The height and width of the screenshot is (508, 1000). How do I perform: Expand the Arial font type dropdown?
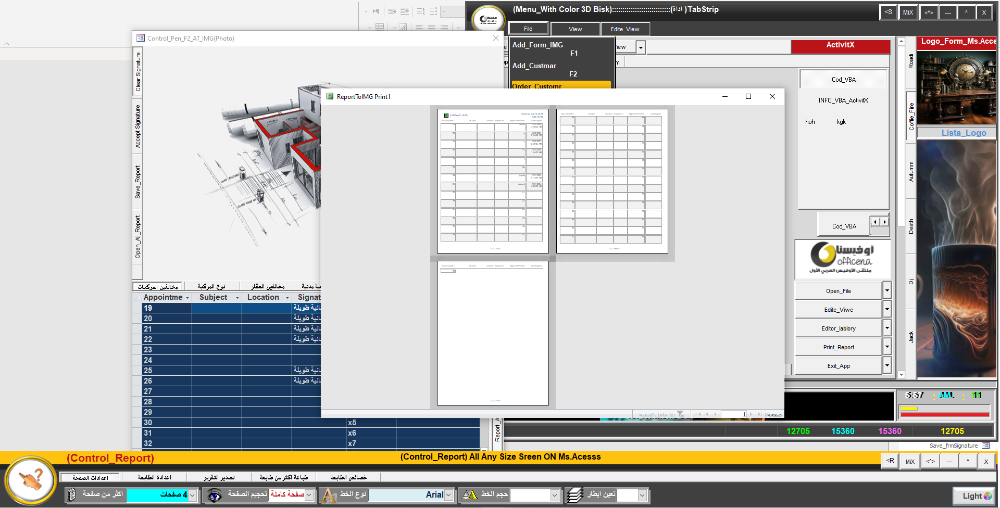tap(448, 495)
